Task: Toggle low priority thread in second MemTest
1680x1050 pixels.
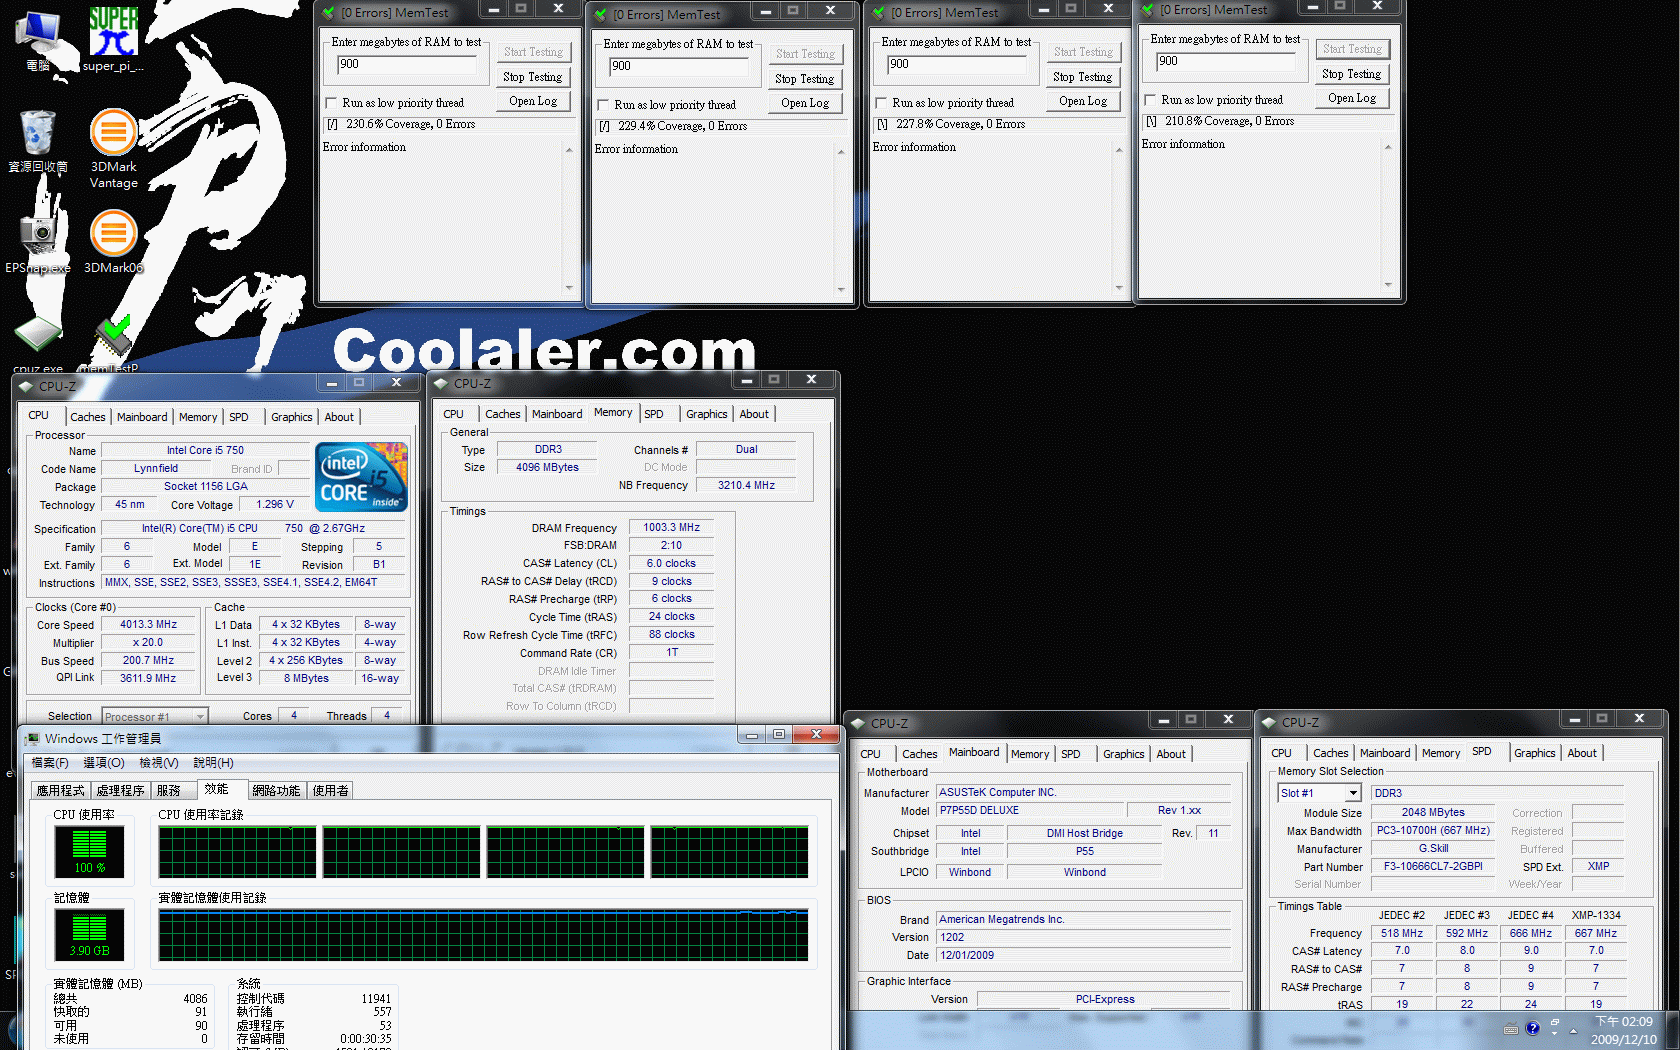Action: tap(603, 105)
